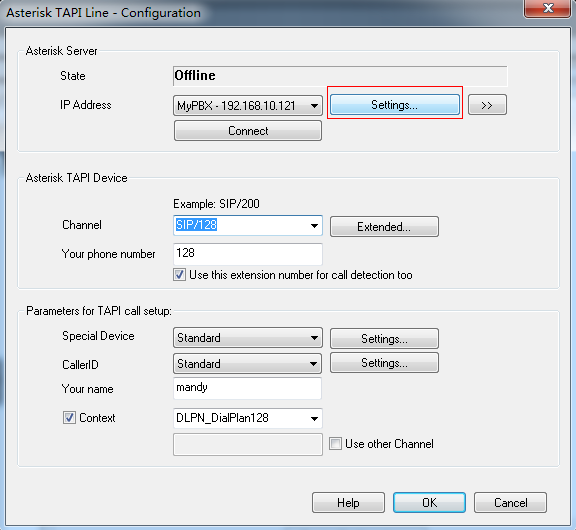Click the >> expand button
This screenshot has height=530, width=576.
click(x=487, y=105)
